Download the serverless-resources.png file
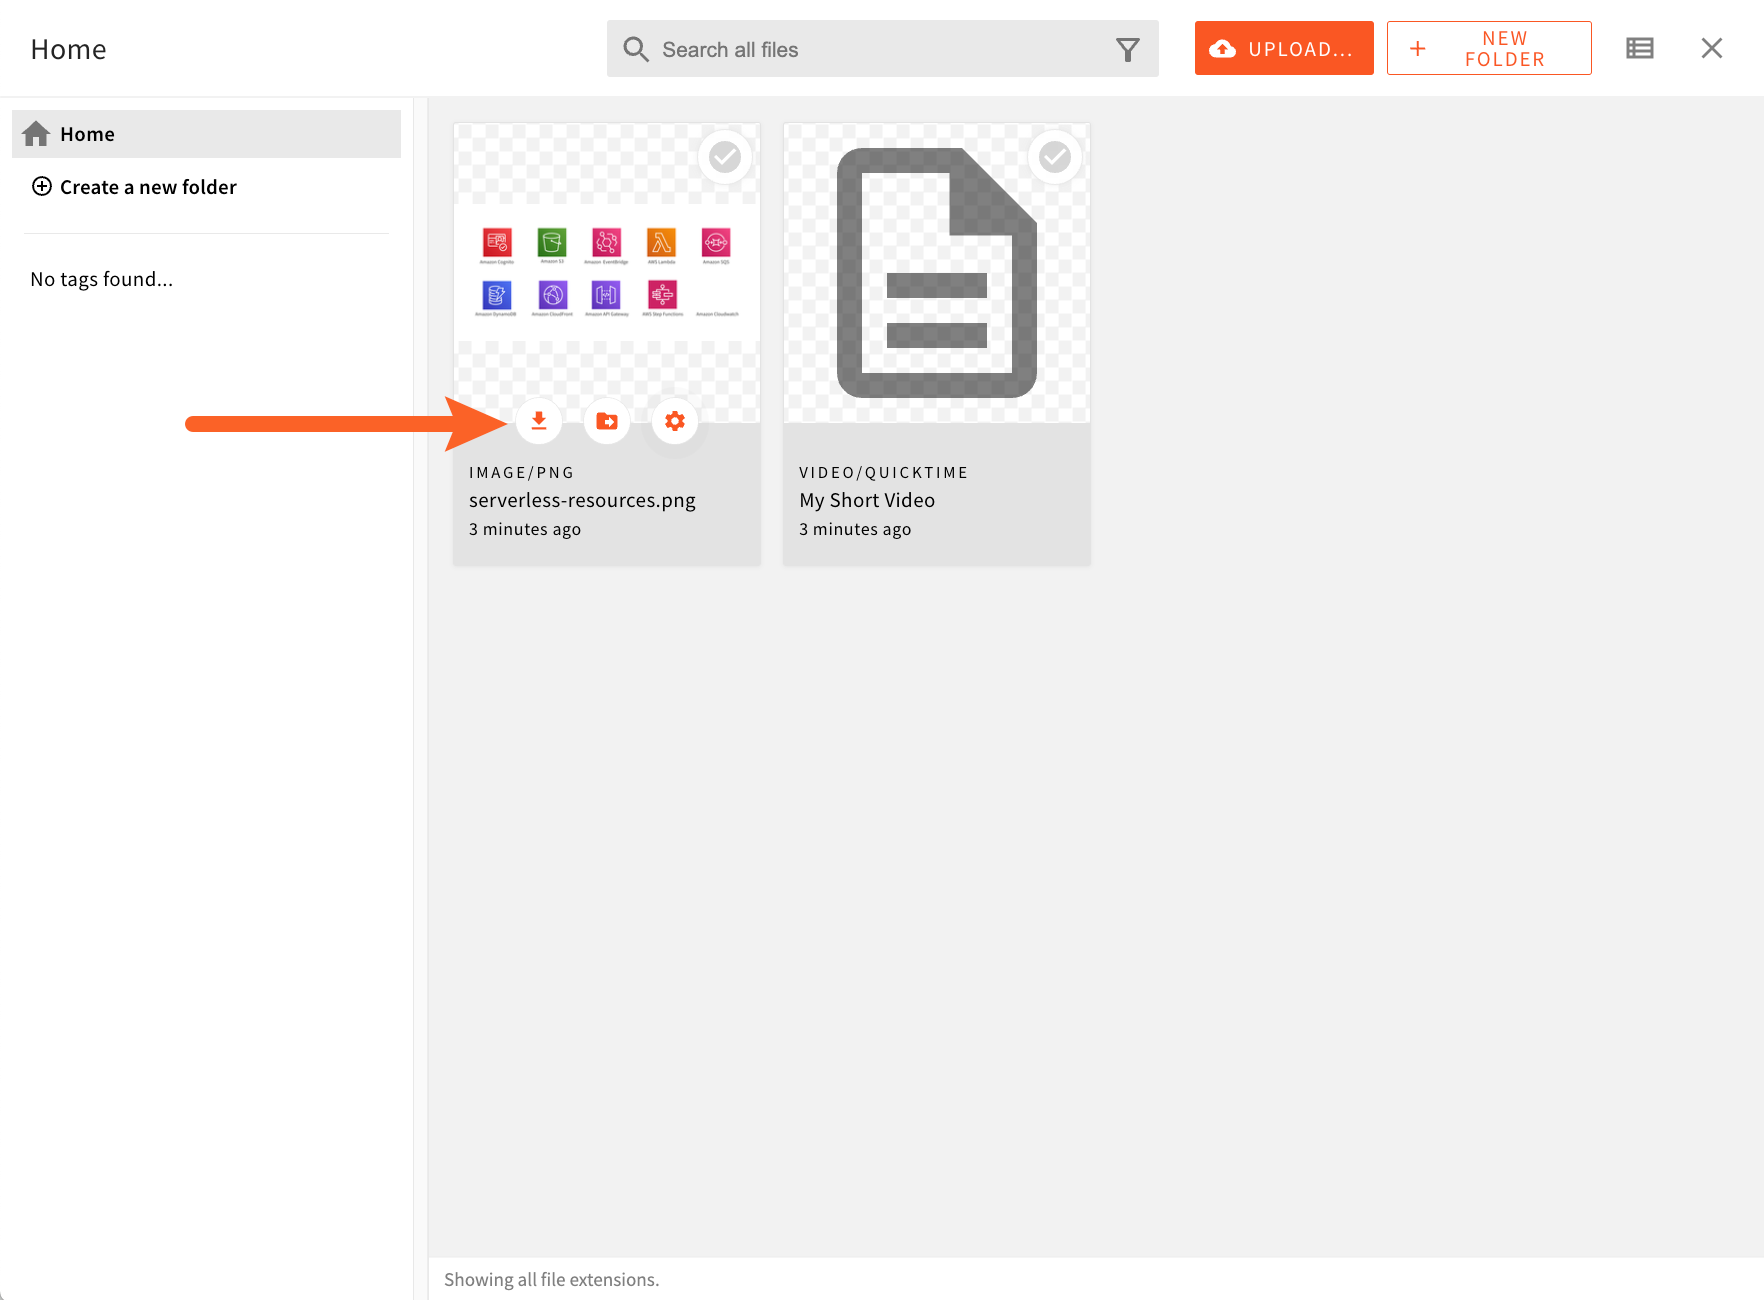This screenshot has width=1764, height=1300. click(x=539, y=421)
